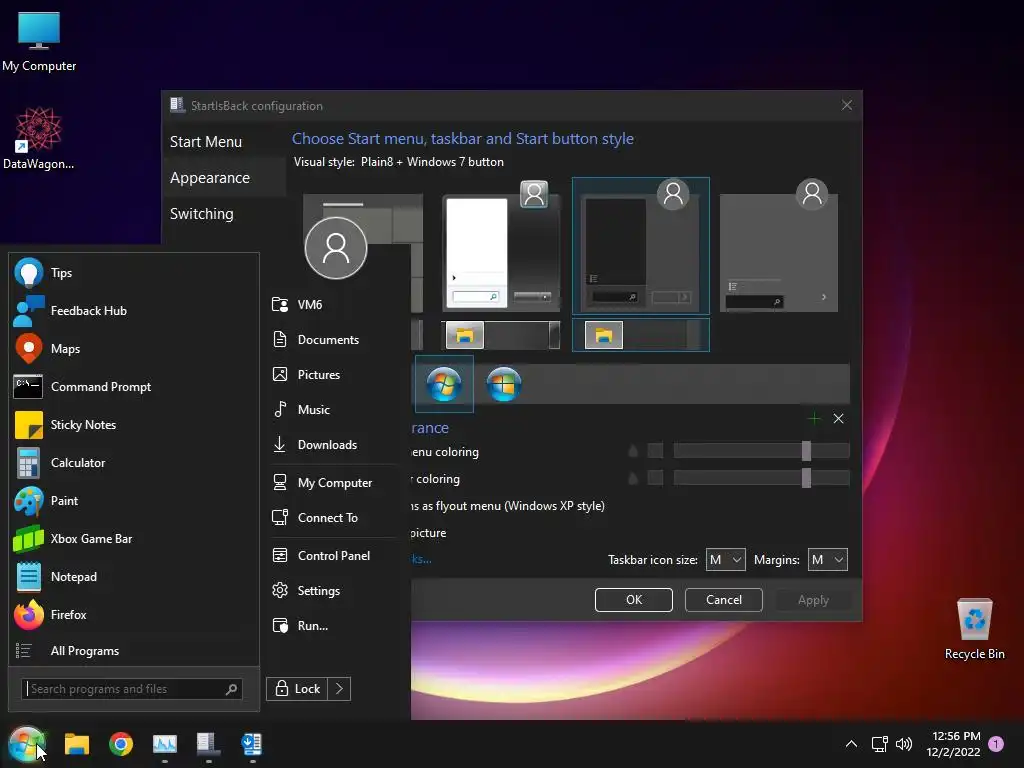Open My Computer in start menu

[x=333, y=483]
